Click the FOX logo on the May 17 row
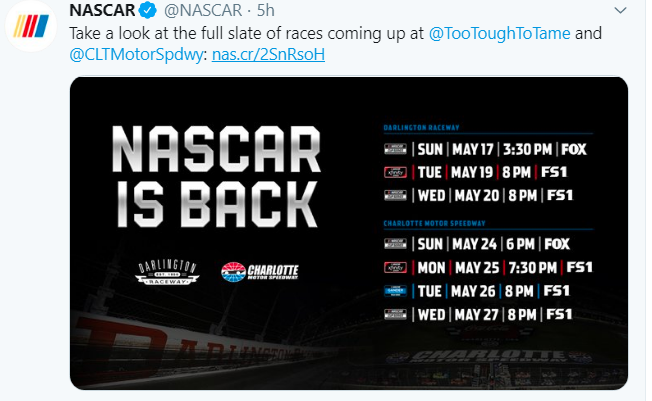652x401 pixels. pyautogui.click(x=574, y=149)
